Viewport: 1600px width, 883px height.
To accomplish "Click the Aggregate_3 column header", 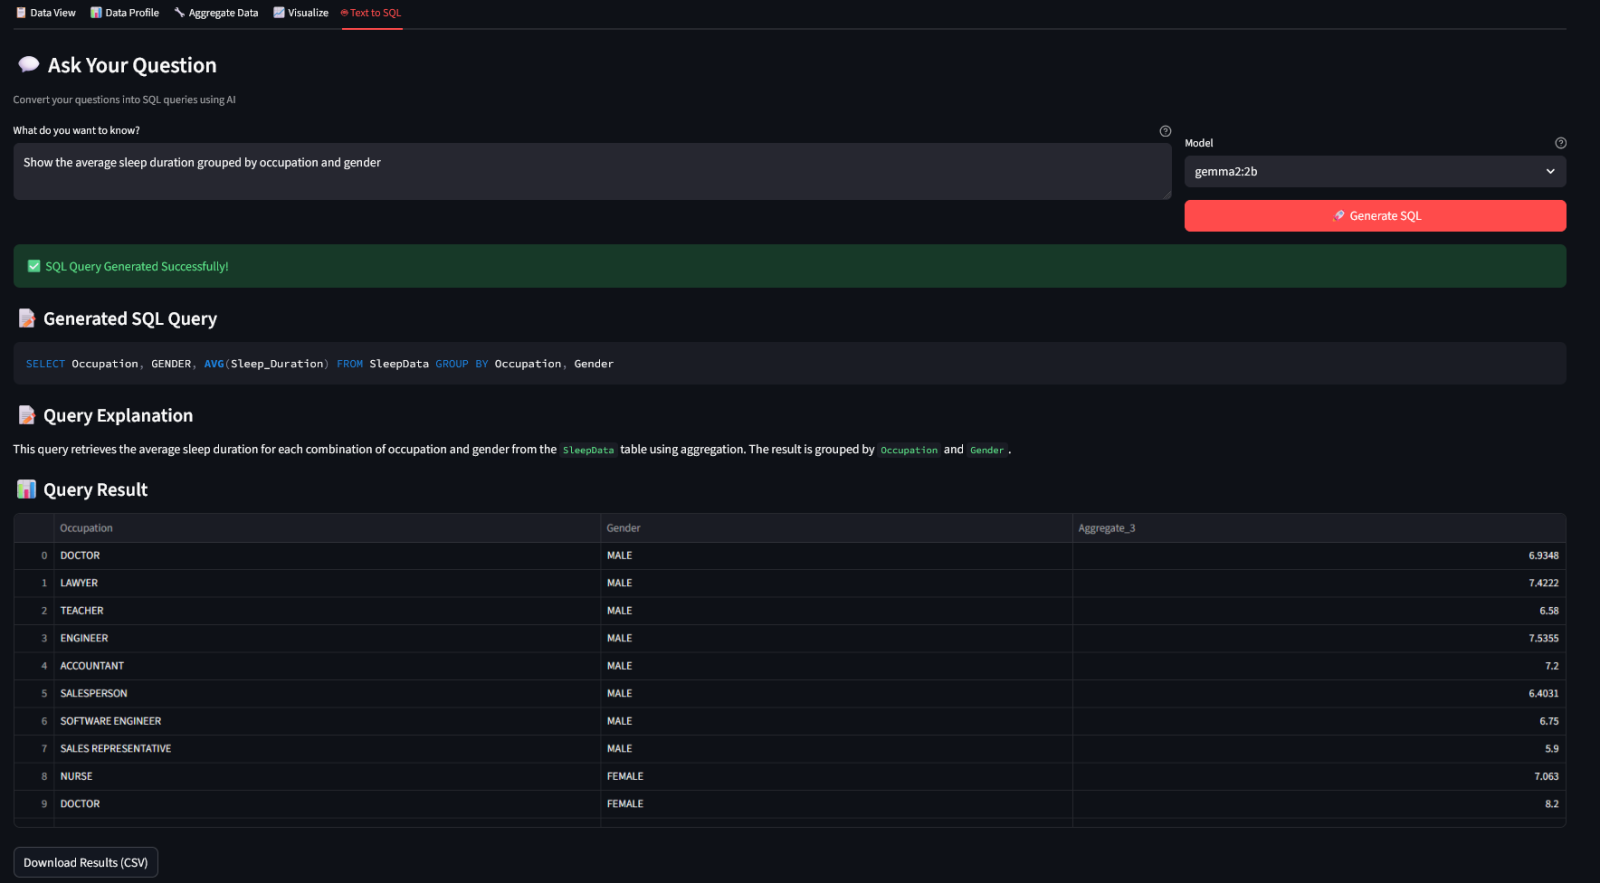I will click(1106, 528).
